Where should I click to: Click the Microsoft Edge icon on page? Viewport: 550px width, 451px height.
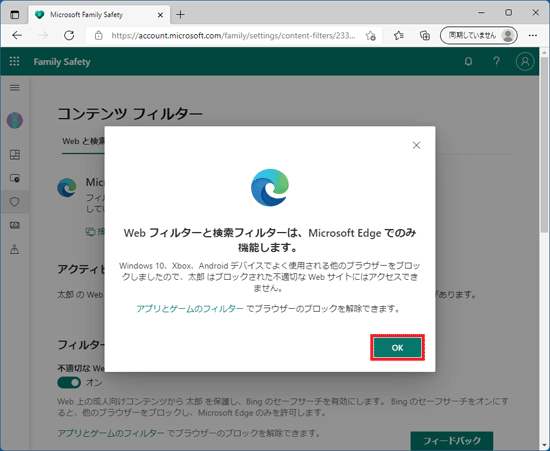(x=67, y=188)
